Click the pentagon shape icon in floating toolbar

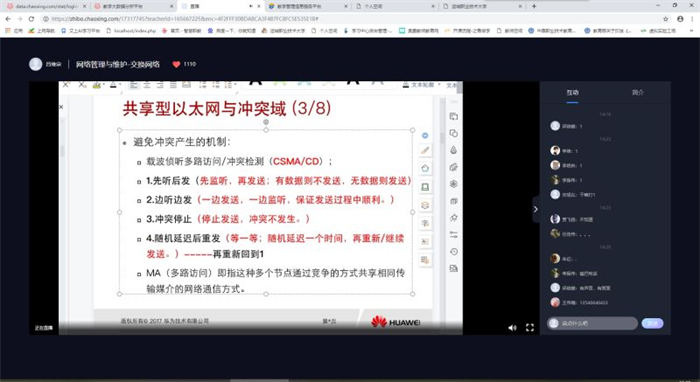tap(425, 168)
